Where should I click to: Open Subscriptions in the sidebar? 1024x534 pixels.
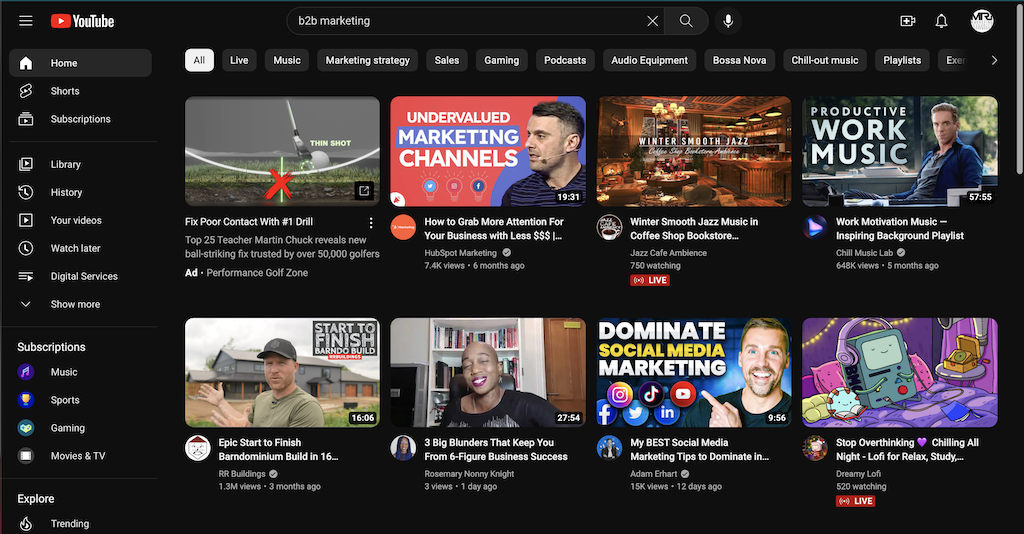(x=80, y=119)
